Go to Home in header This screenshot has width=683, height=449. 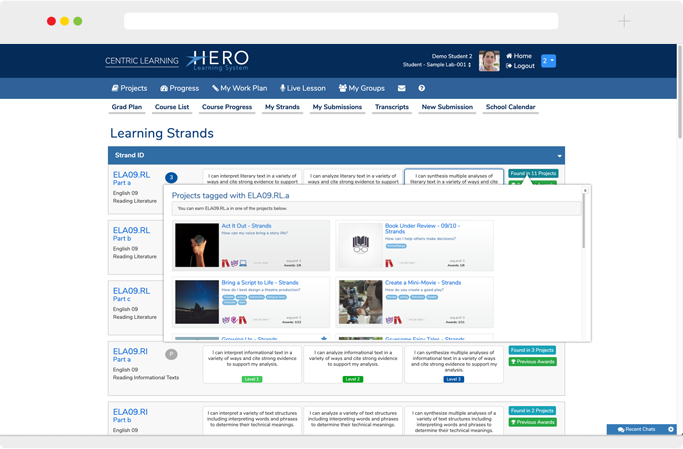click(519, 56)
